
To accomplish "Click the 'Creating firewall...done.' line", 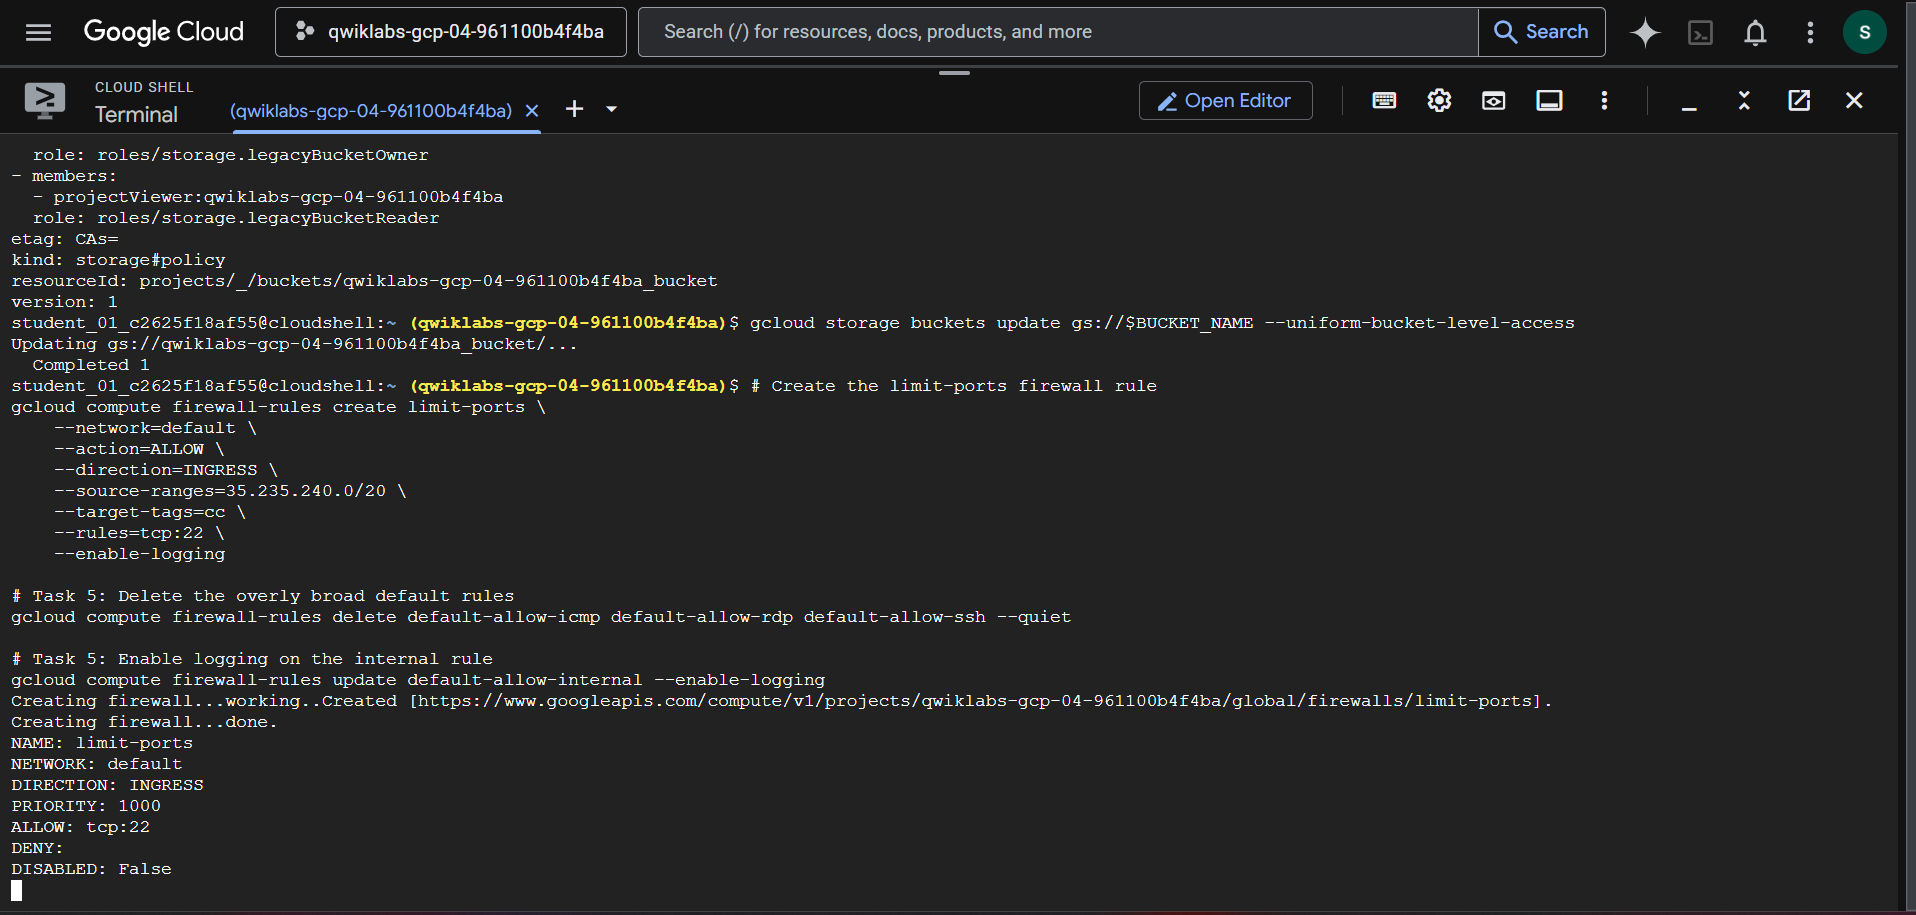I will 144,722.
